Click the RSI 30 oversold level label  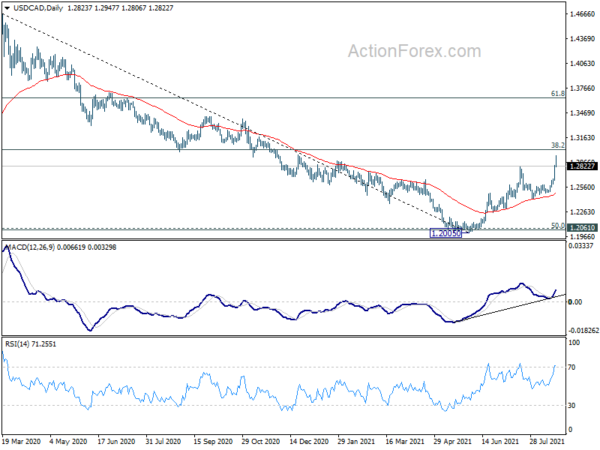572,405
